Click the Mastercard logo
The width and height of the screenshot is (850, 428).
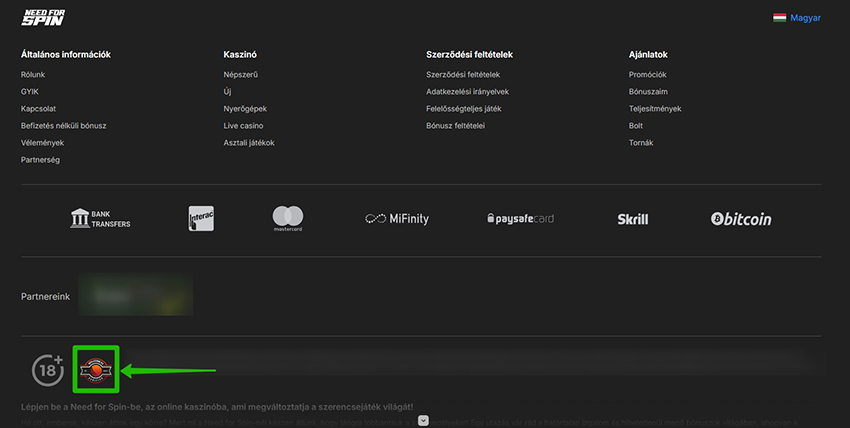click(288, 218)
